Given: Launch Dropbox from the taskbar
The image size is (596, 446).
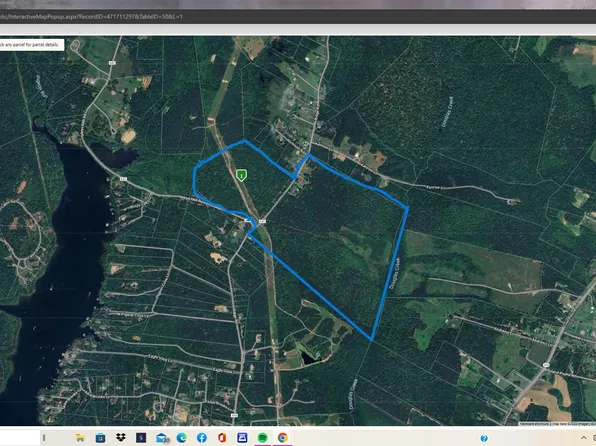Looking at the screenshot, I should (x=120, y=438).
